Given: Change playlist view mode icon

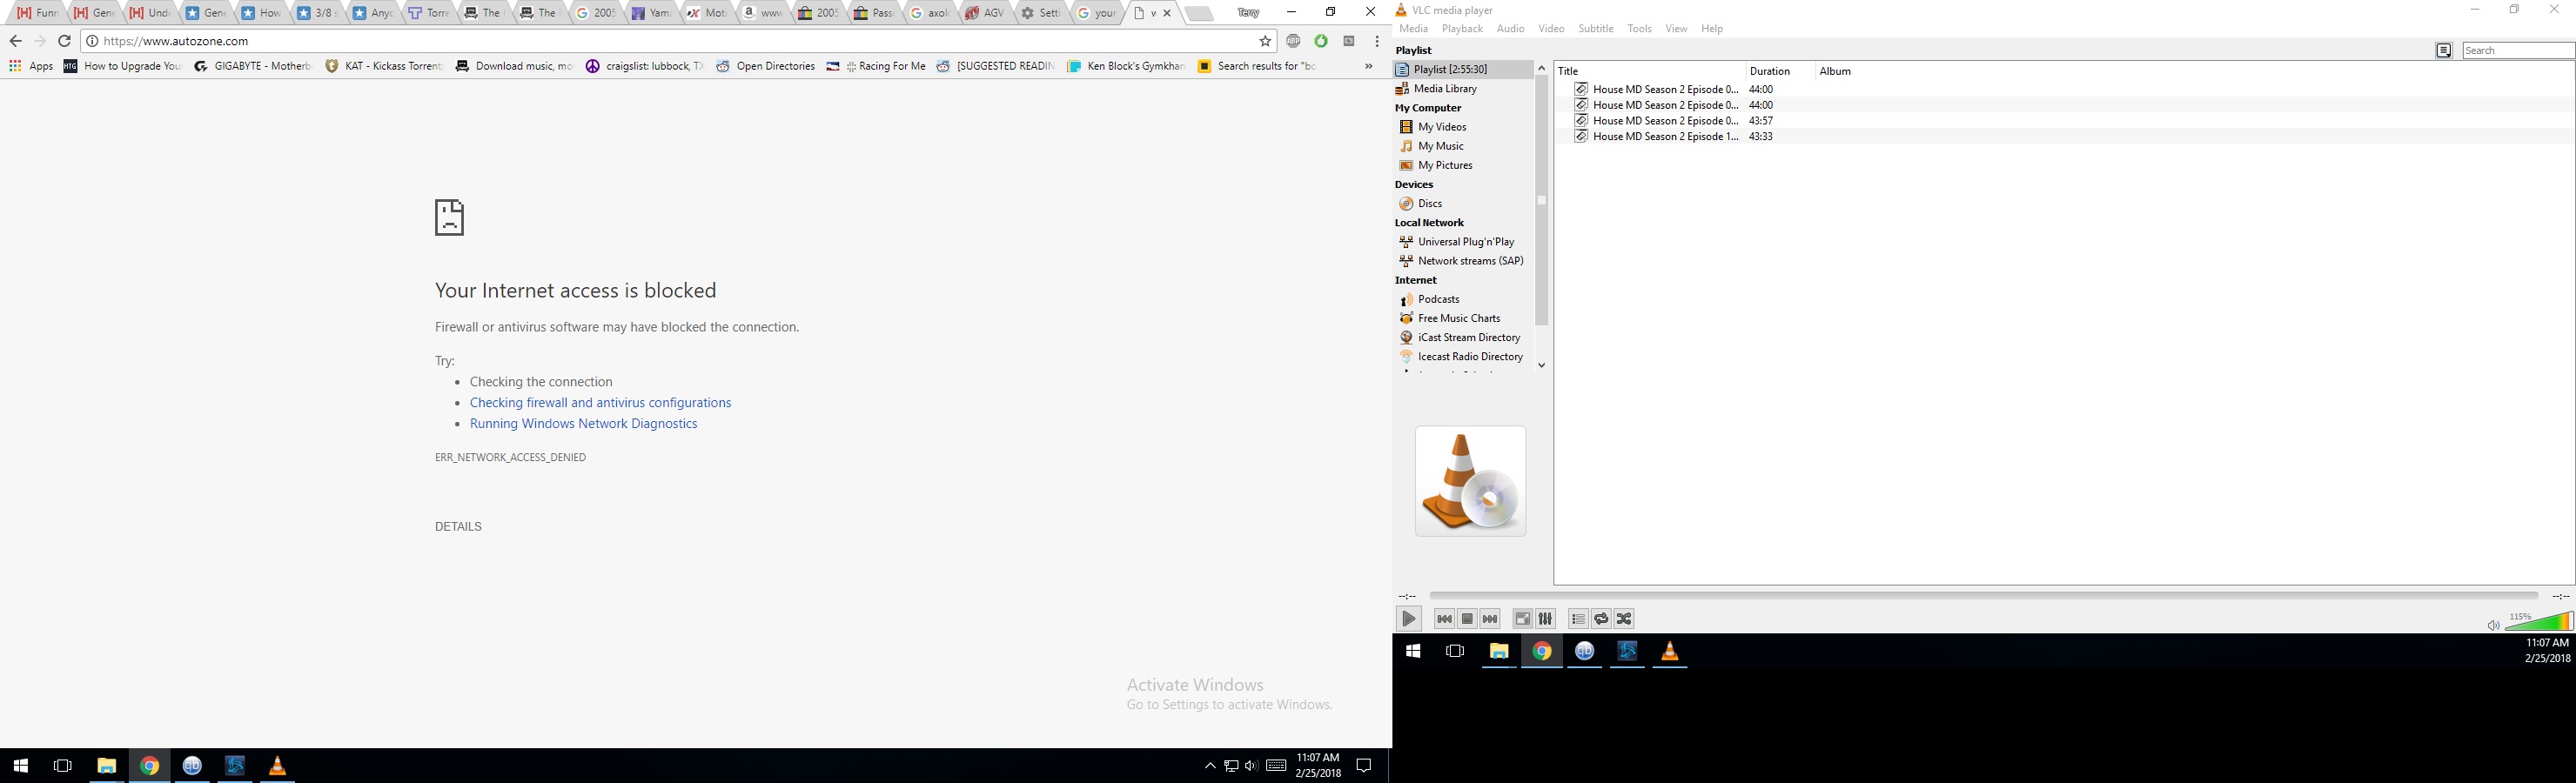Looking at the screenshot, I should [2443, 51].
